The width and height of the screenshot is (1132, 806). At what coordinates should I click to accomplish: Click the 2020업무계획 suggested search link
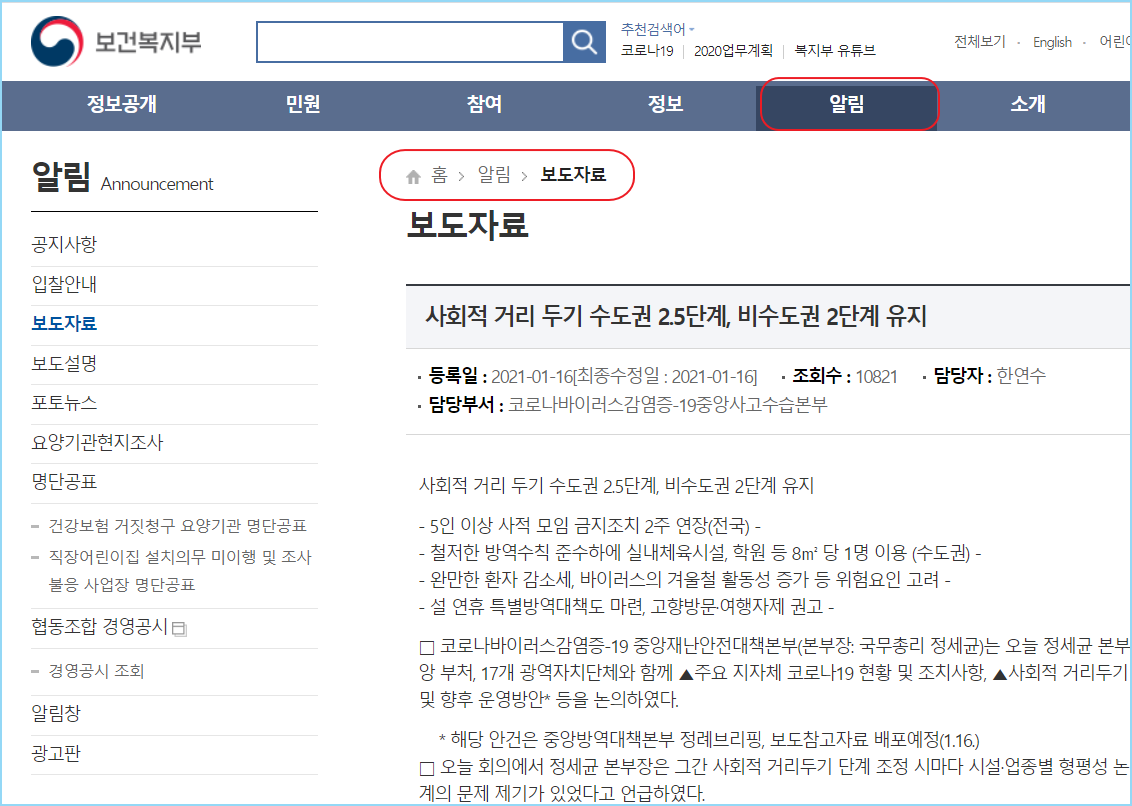(x=733, y=51)
